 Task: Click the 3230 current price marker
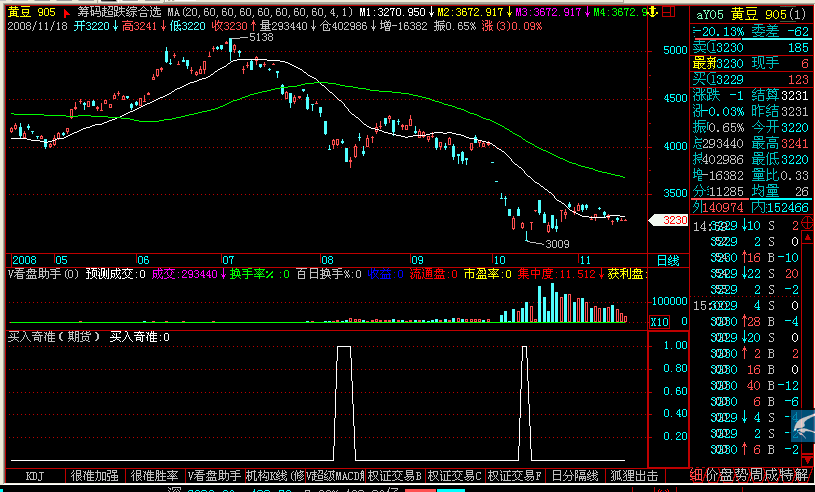click(x=670, y=220)
